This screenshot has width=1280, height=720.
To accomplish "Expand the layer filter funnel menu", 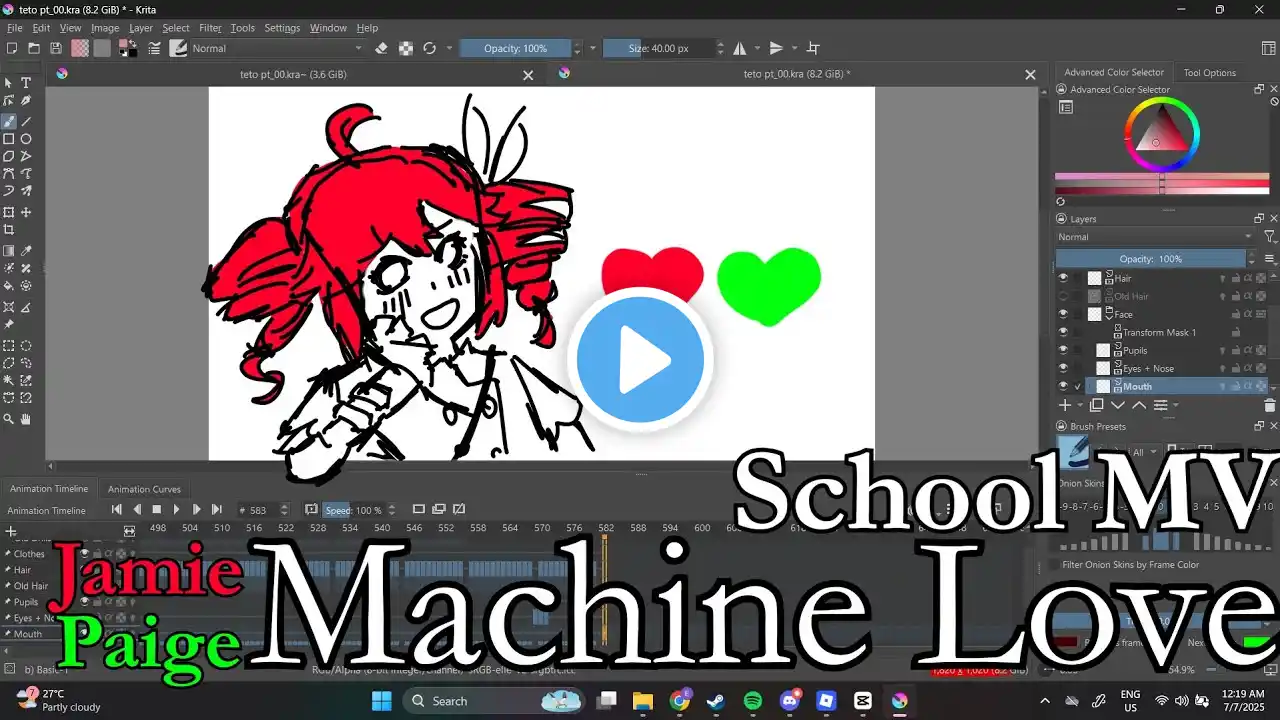I will point(1270,237).
